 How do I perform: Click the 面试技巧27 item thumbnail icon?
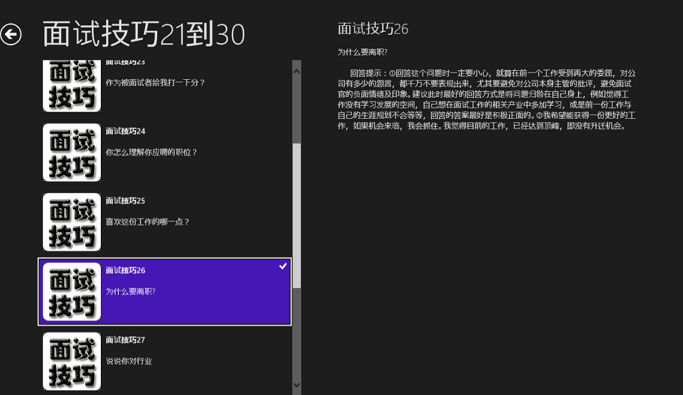point(72,361)
